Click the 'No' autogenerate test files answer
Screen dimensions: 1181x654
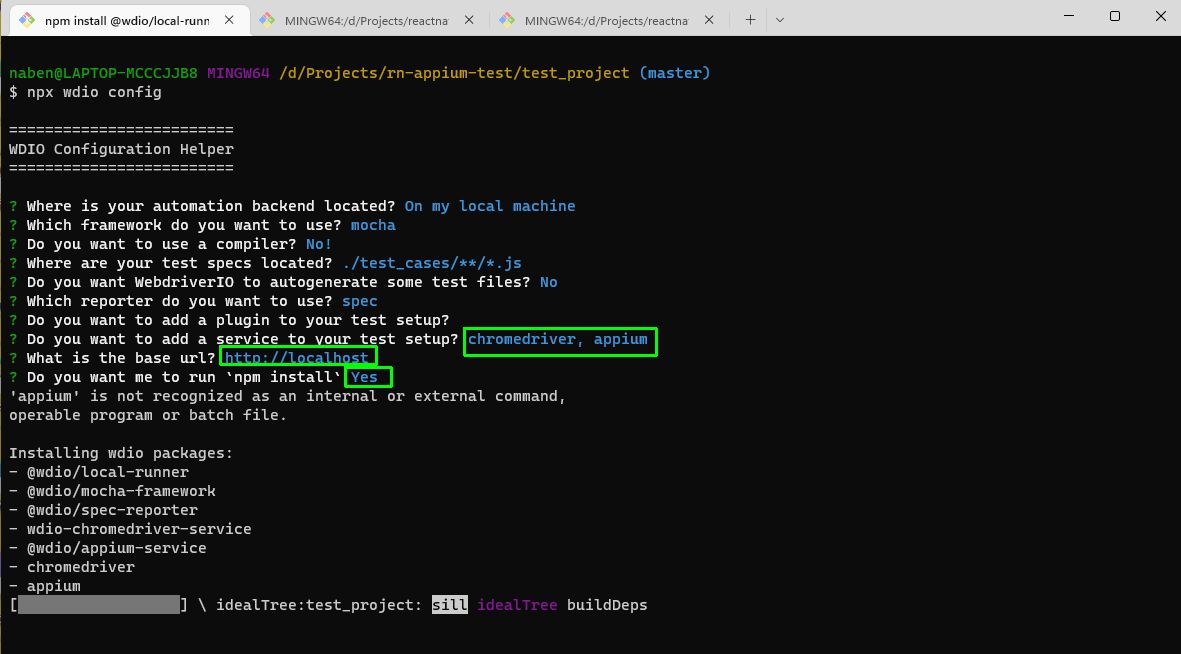click(x=548, y=282)
